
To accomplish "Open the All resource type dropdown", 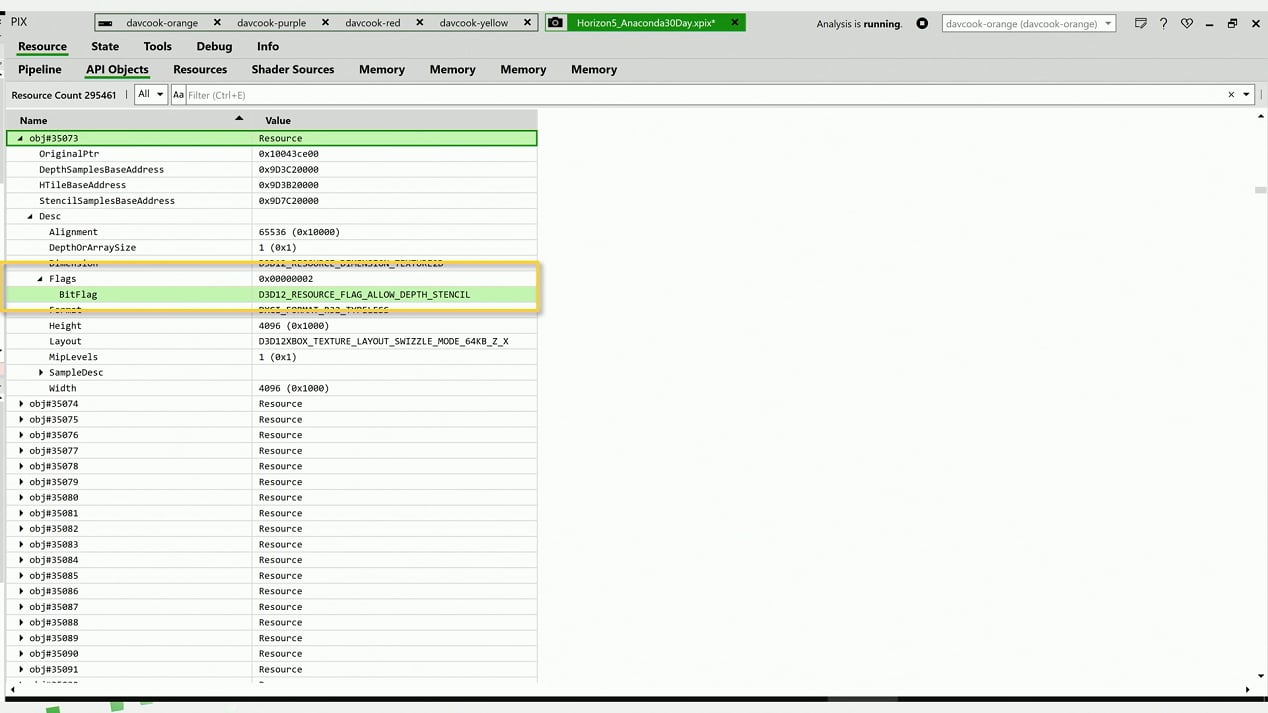I will tap(151, 95).
